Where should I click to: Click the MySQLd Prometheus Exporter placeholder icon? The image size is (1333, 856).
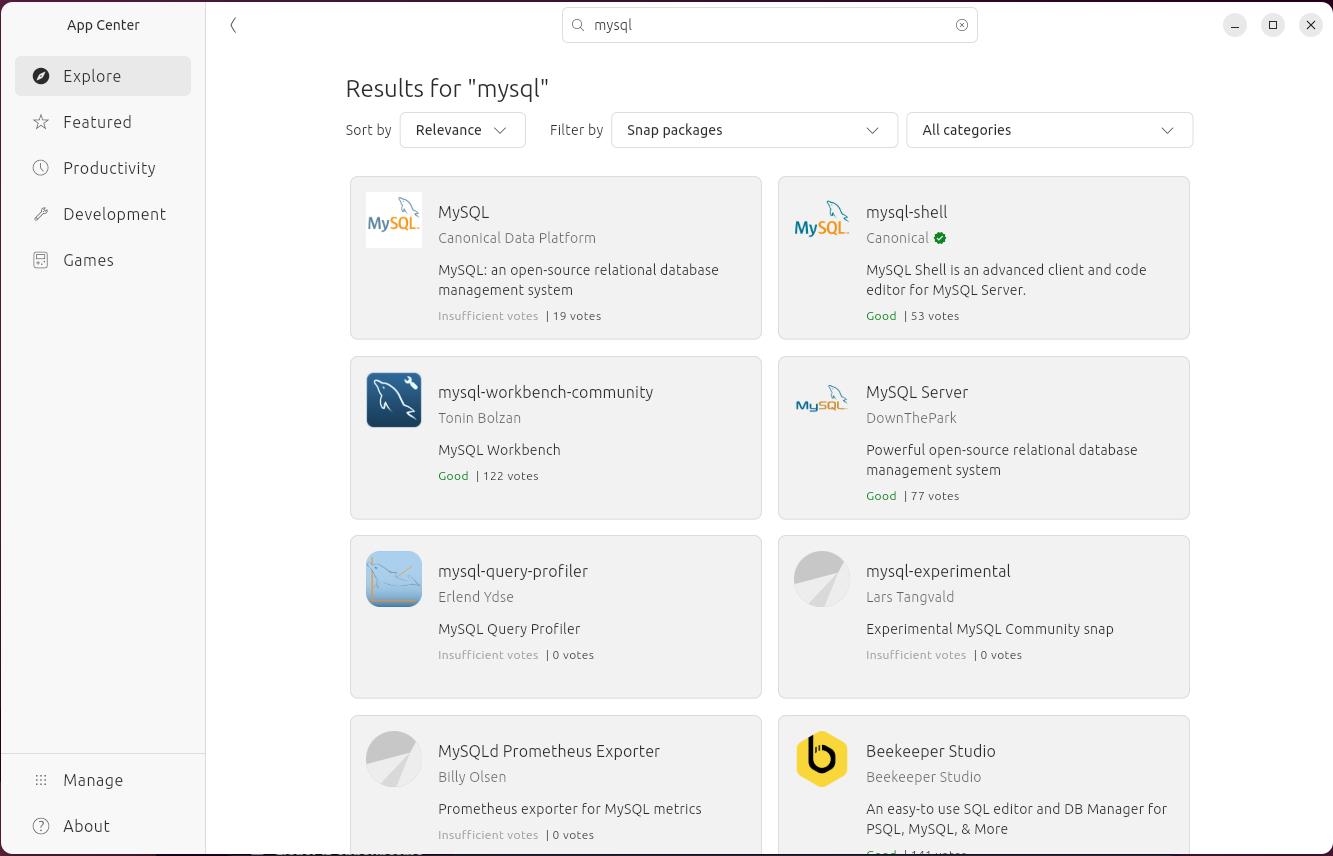click(394, 759)
